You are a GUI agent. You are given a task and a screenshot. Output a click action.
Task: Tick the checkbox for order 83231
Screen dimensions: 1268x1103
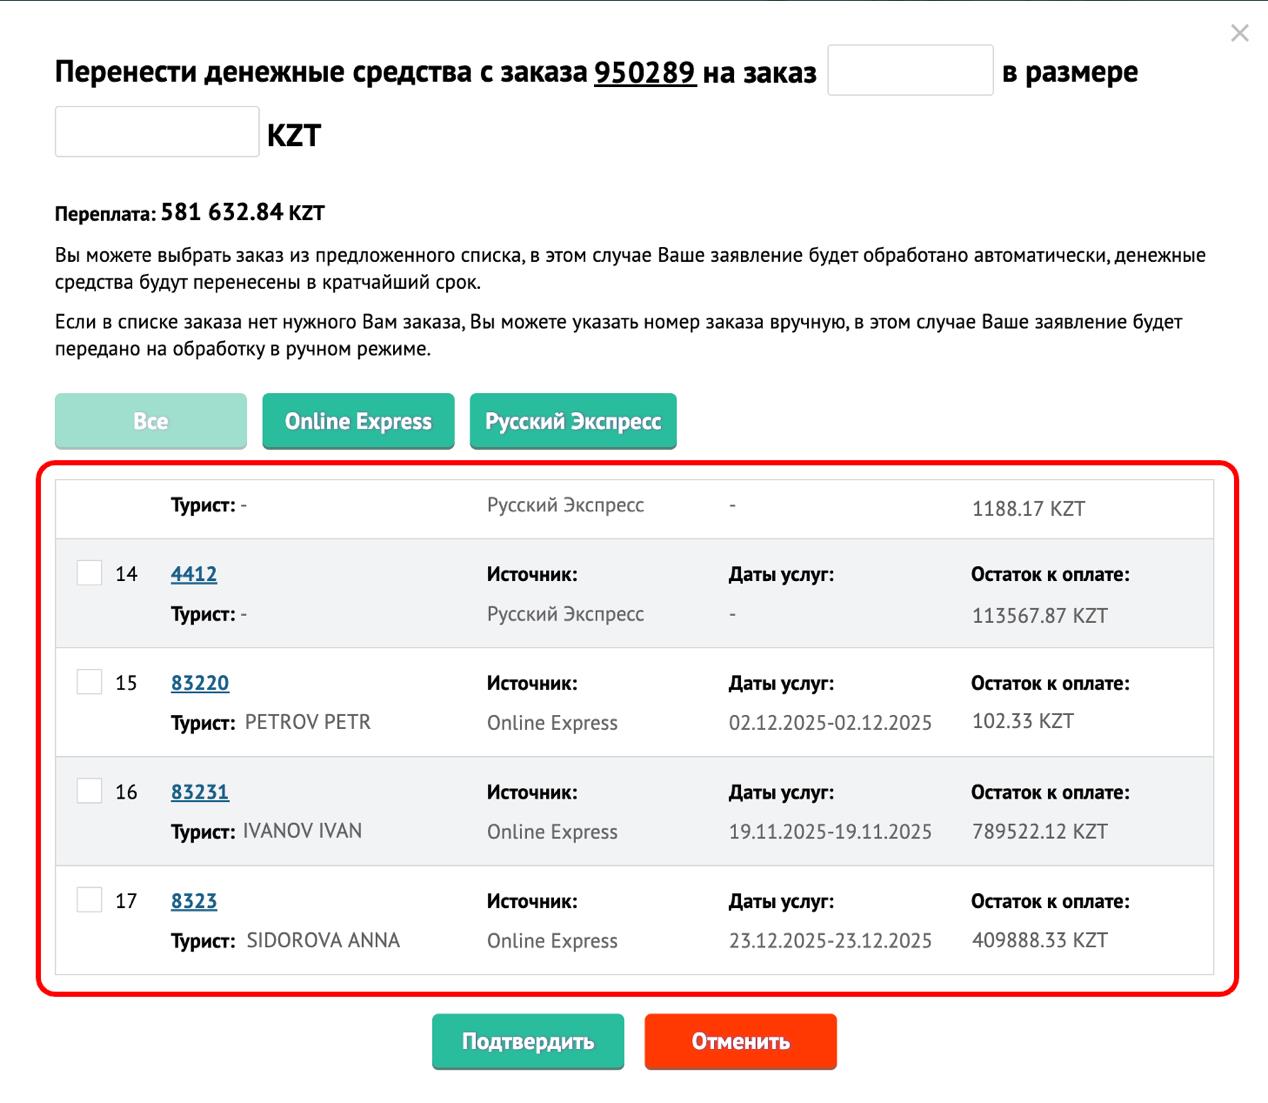(90, 791)
